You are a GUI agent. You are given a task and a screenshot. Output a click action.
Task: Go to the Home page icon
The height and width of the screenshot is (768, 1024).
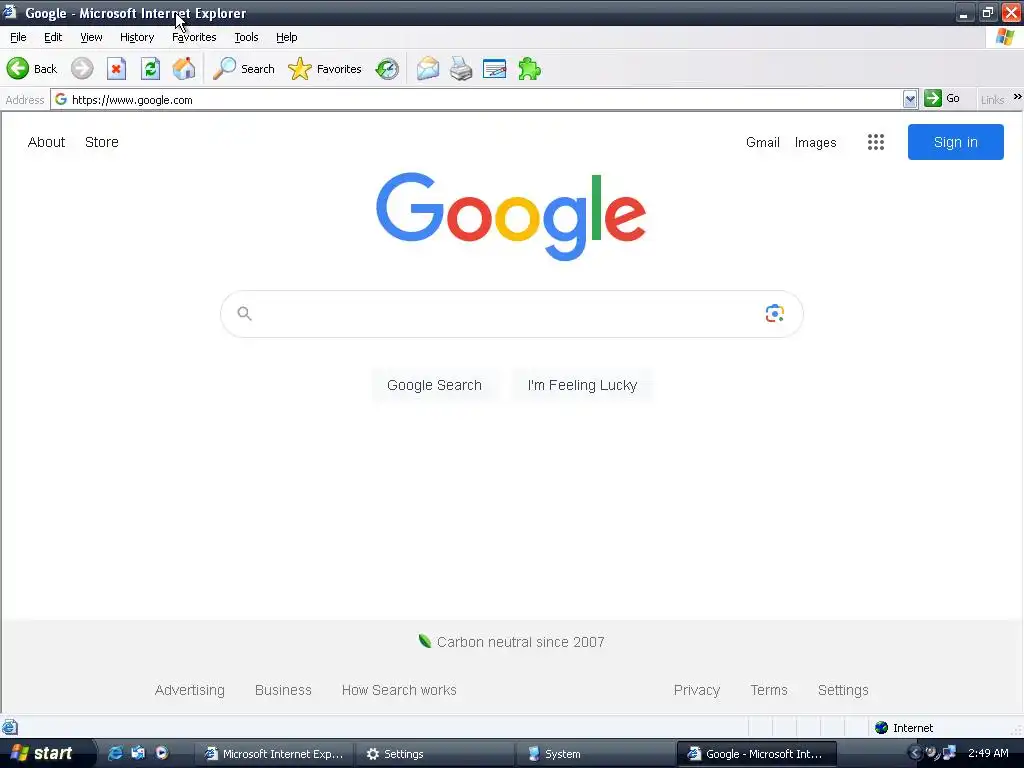pos(184,69)
